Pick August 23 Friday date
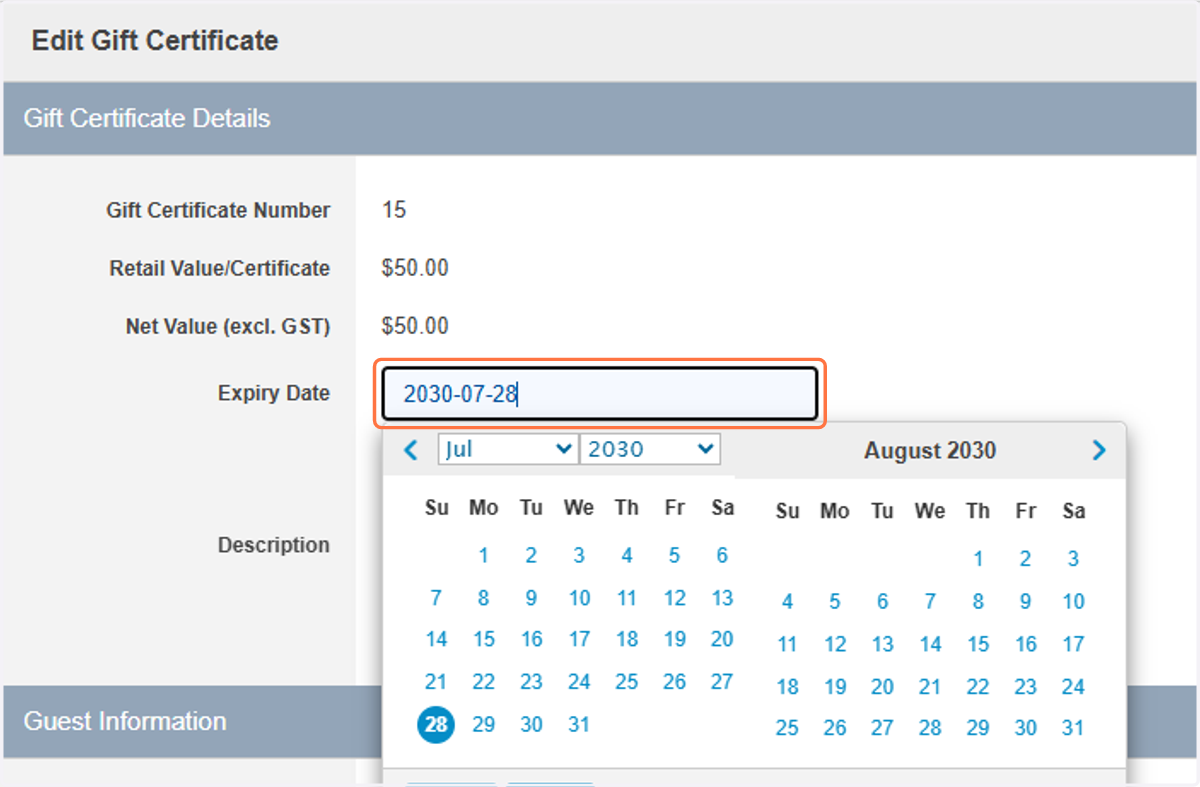The width and height of the screenshot is (1200, 787). [x=1025, y=687]
